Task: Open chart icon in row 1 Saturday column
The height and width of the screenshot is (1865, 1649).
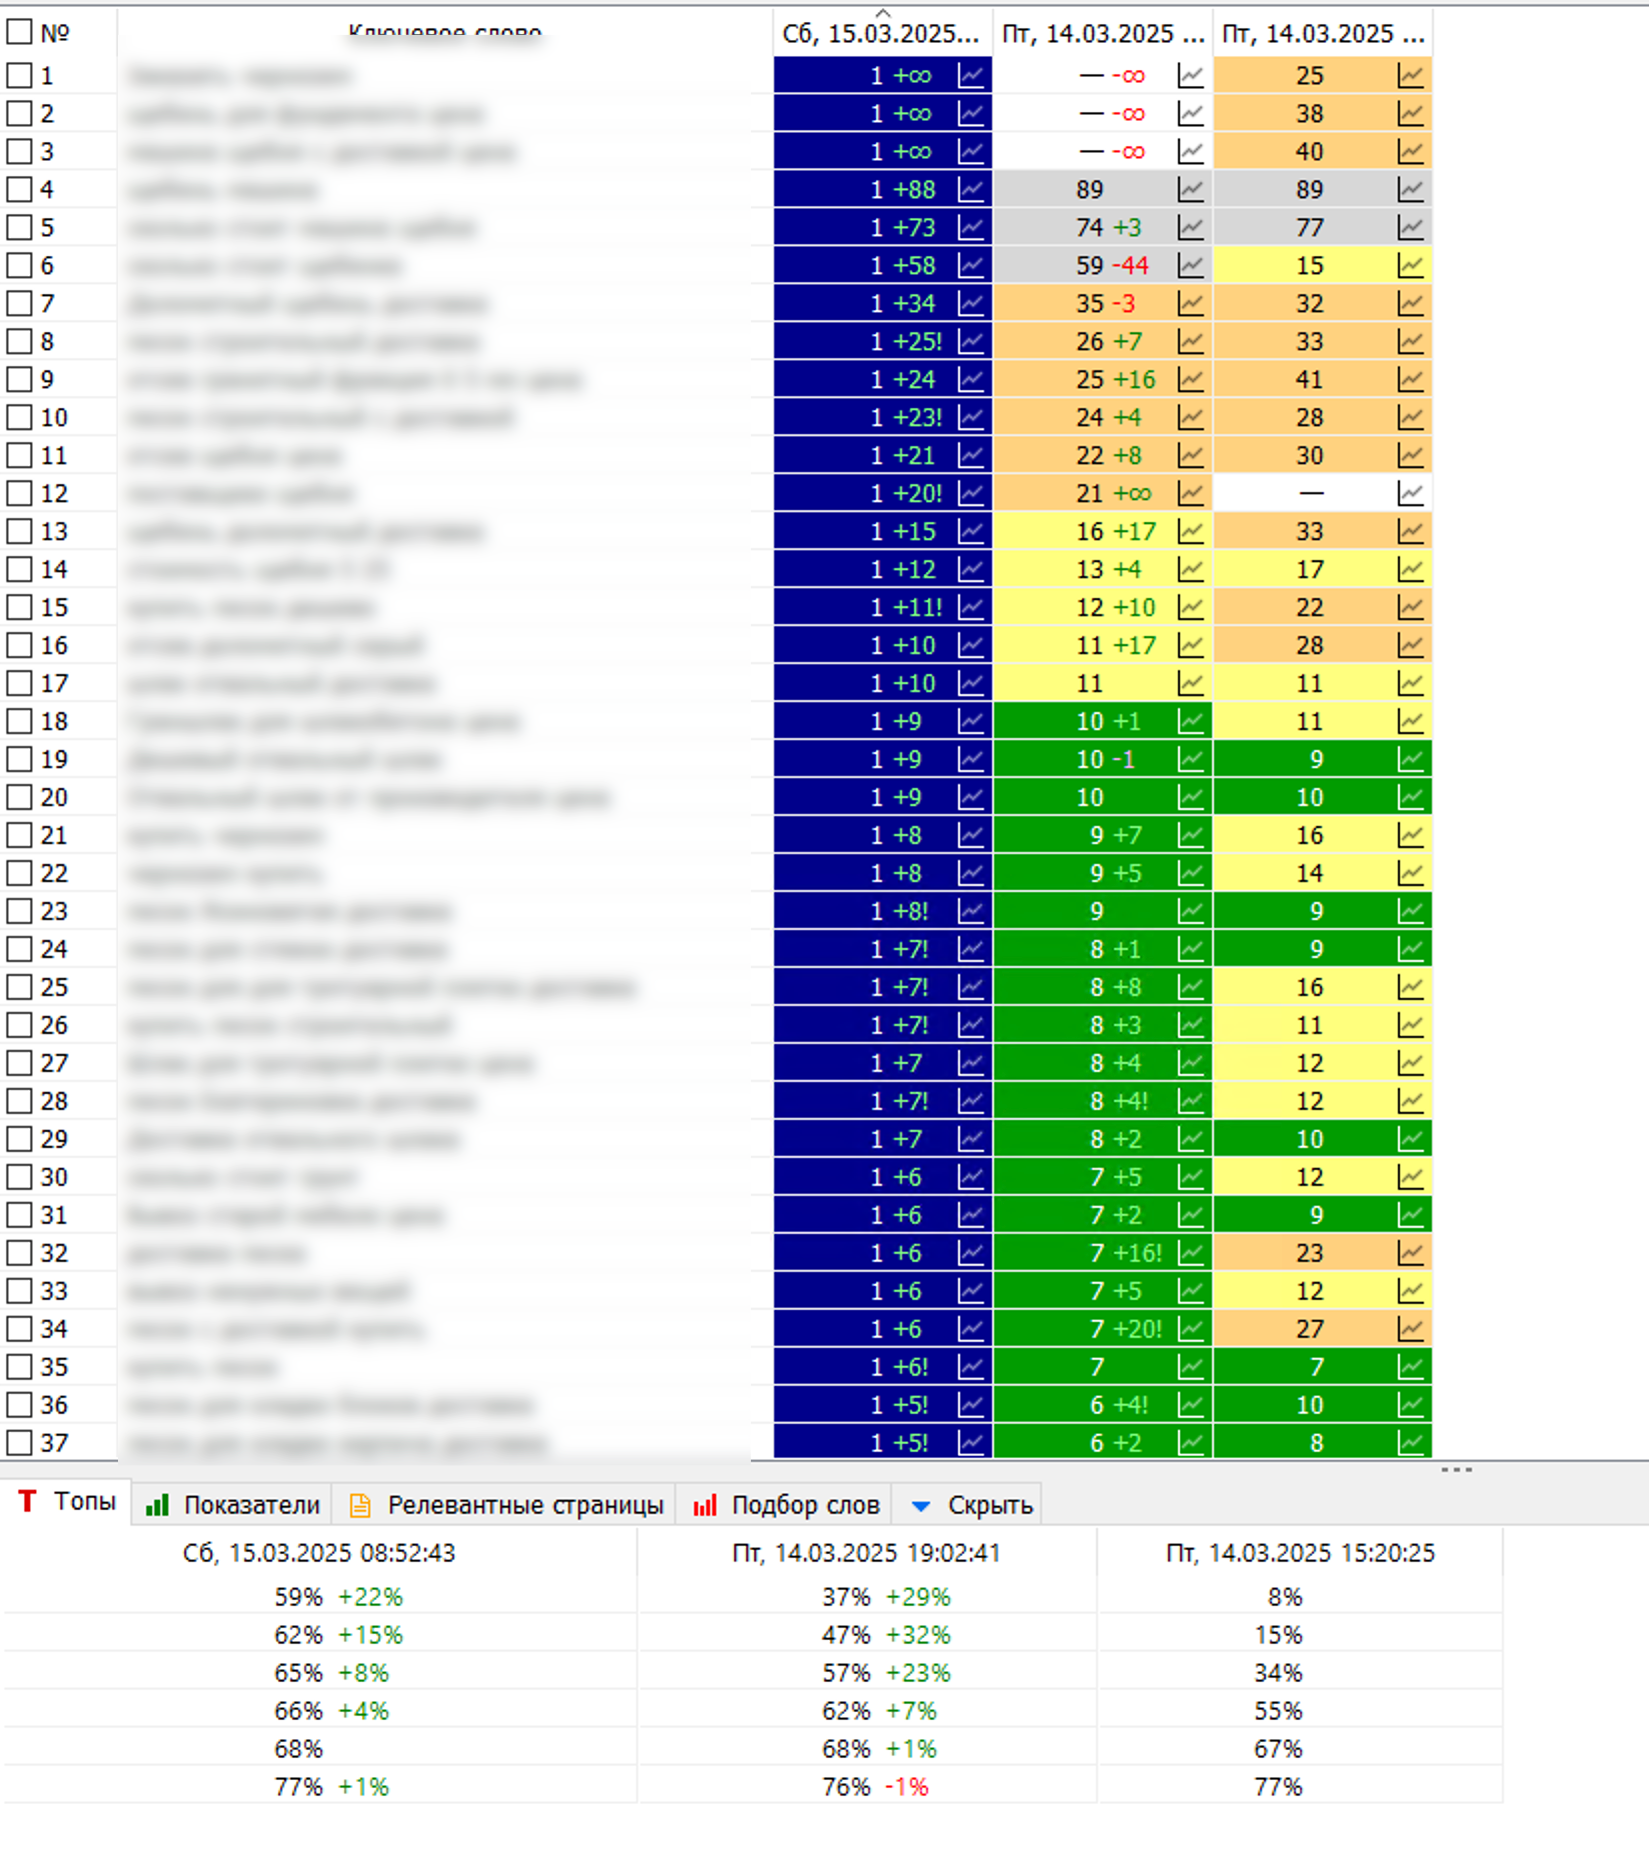Action: [x=971, y=76]
